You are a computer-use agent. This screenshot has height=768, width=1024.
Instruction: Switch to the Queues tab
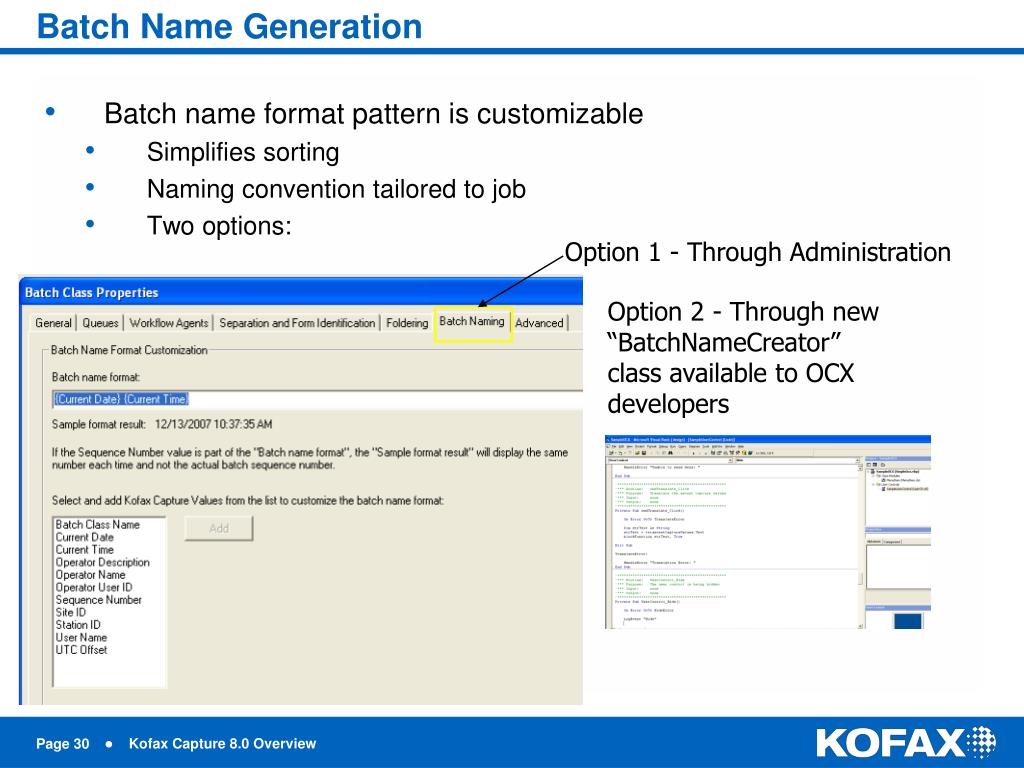point(101,323)
